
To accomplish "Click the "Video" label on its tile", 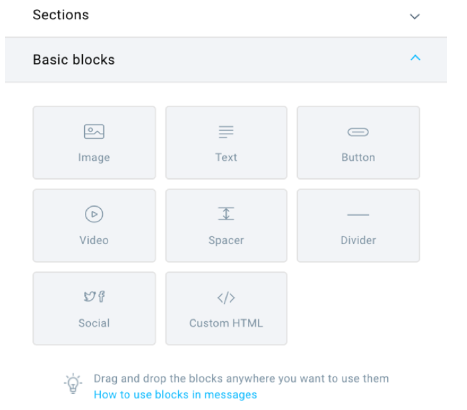I will click(94, 240).
